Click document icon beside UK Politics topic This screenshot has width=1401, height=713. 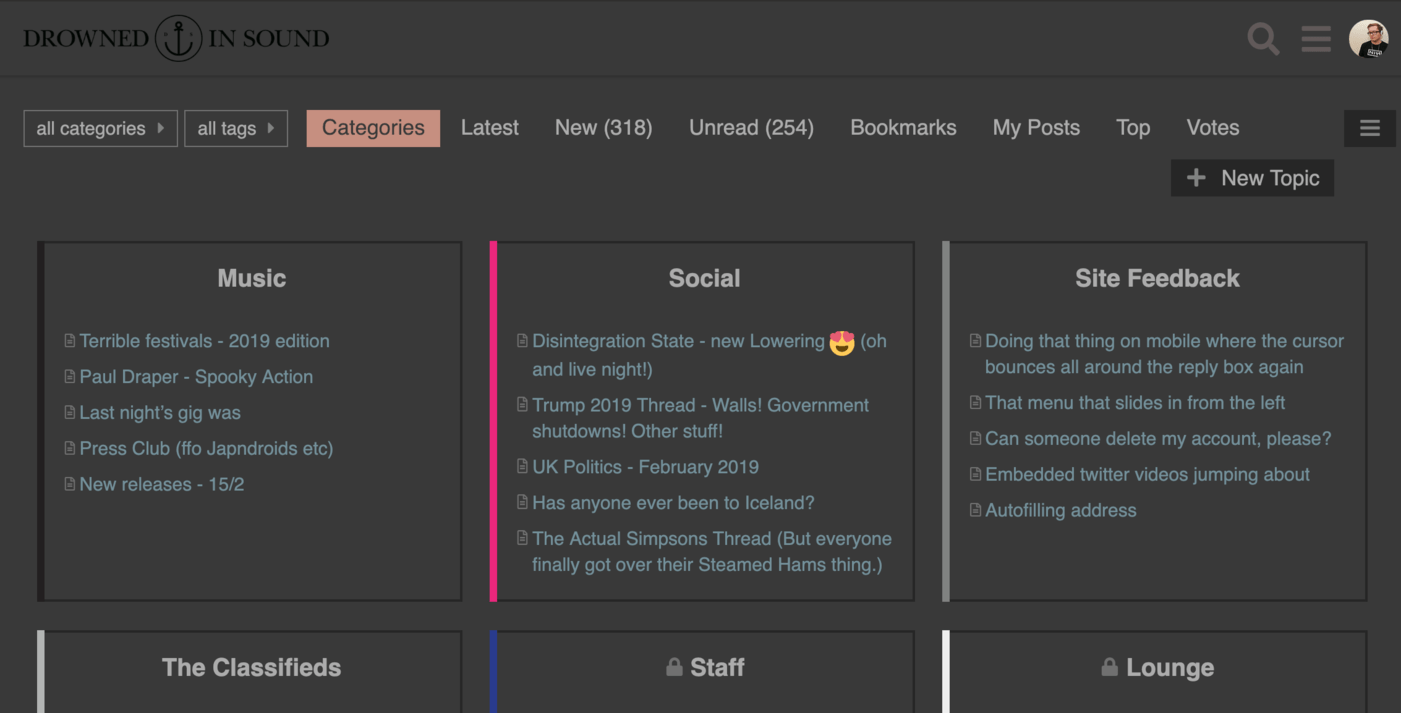coord(522,467)
